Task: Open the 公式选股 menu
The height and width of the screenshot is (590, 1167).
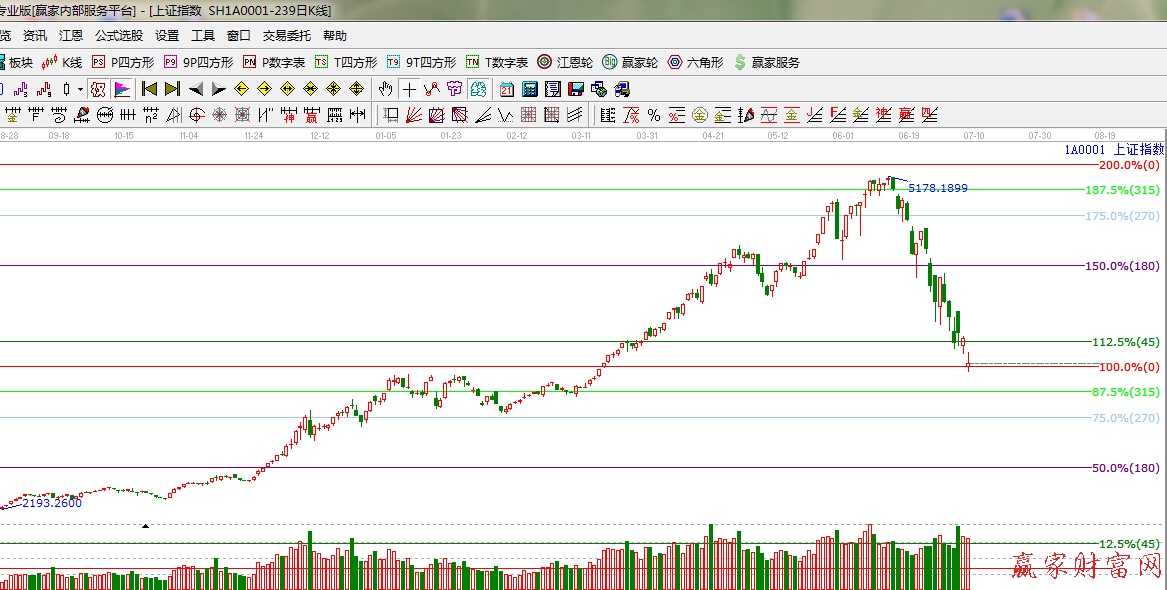Action: 119,35
